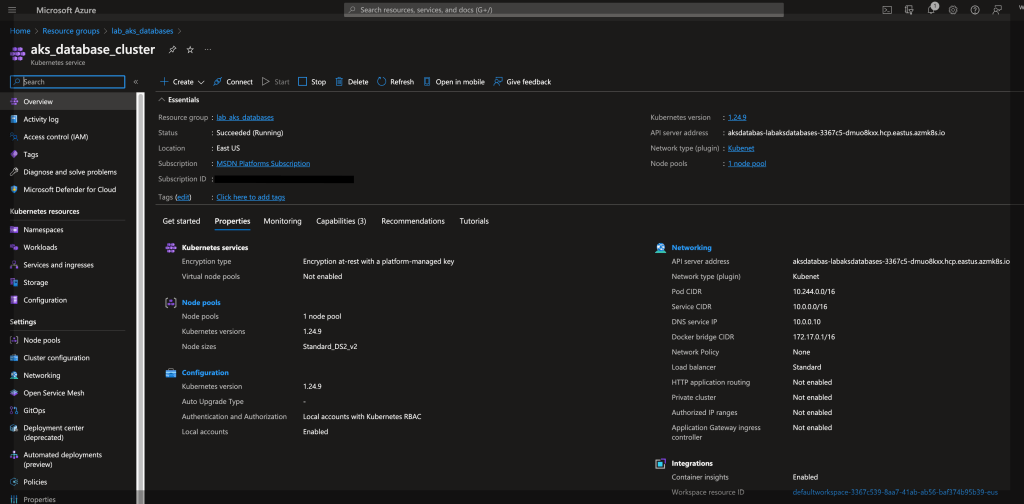The width and height of the screenshot is (1024, 504).
Task: Click the Refresh toolbar button
Action: (x=395, y=82)
